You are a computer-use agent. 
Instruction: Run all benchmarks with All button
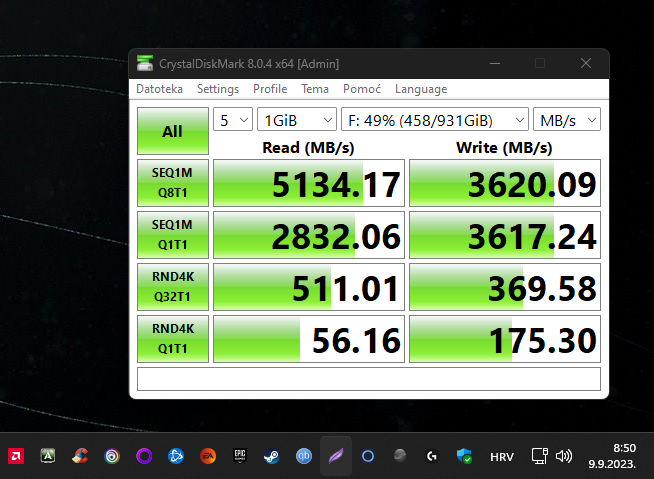(173, 131)
